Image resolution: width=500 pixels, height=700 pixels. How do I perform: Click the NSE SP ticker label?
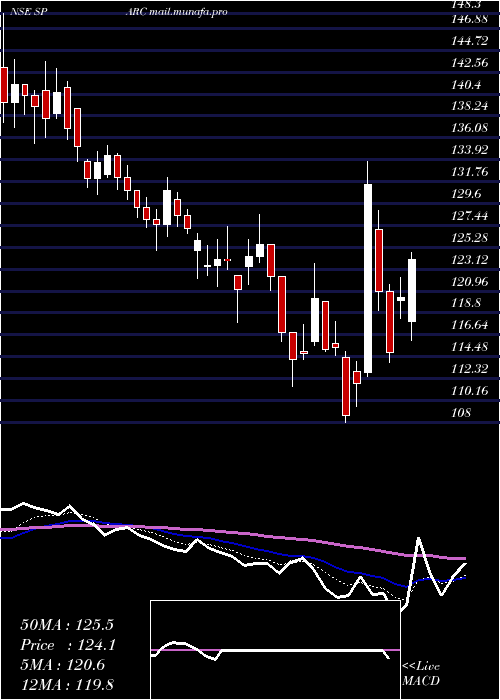pos(28,12)
